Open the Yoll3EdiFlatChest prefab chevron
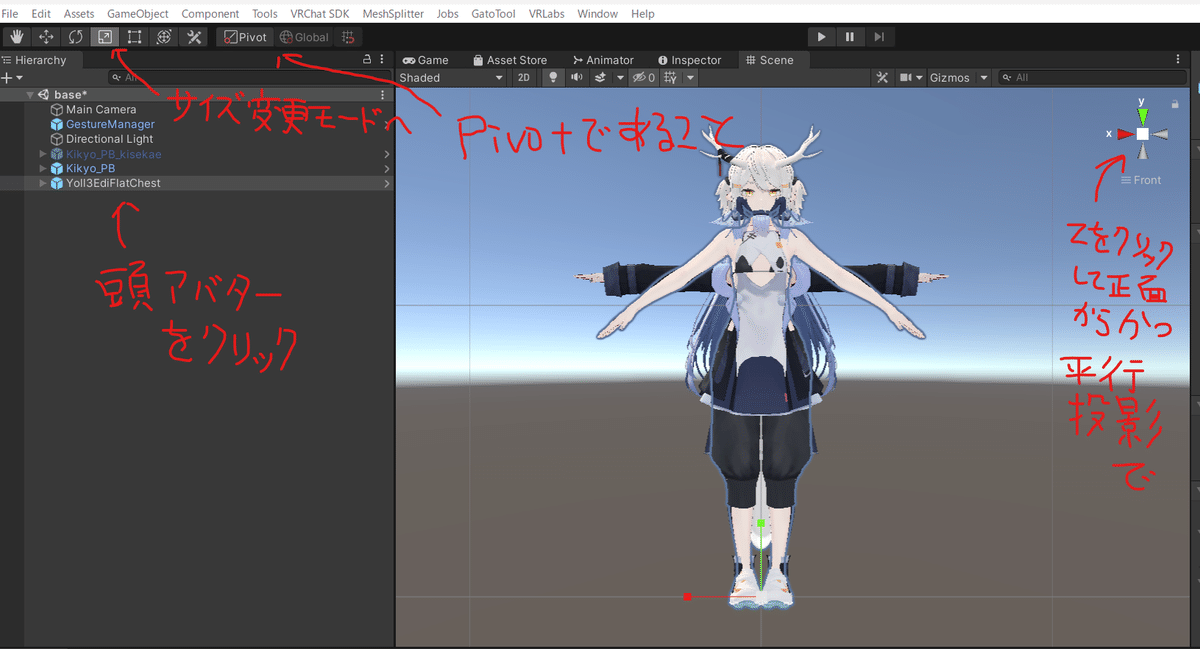 coord(387,183)
